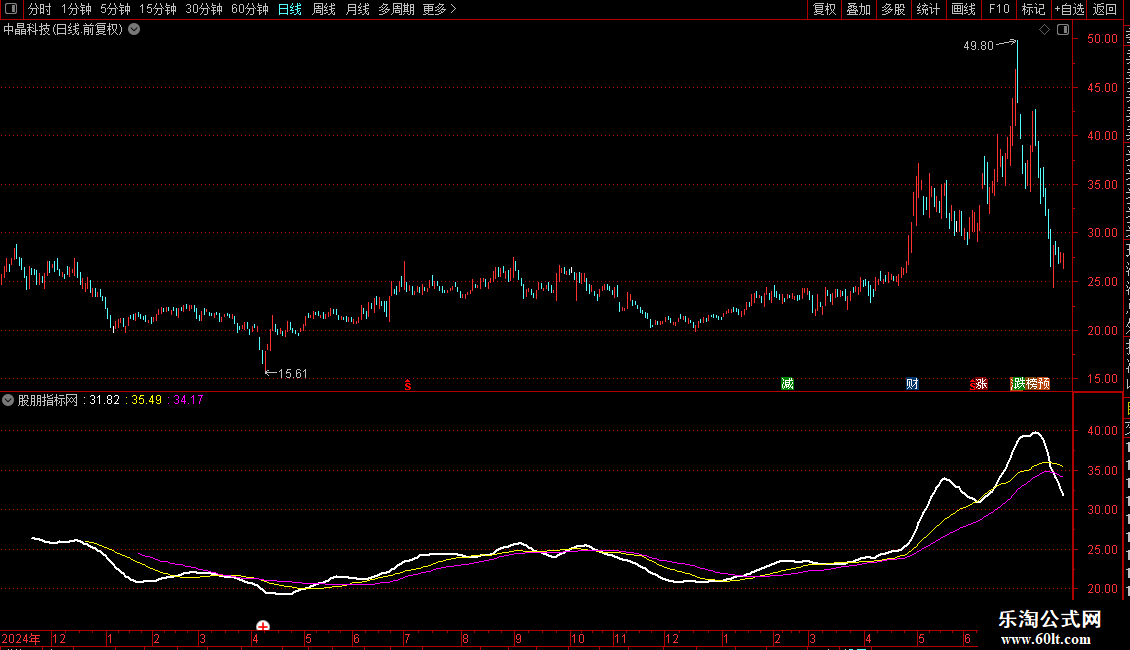Click the 叠加 overlay button
This screenshot has width=1130, height=650.
coord(859,9)
